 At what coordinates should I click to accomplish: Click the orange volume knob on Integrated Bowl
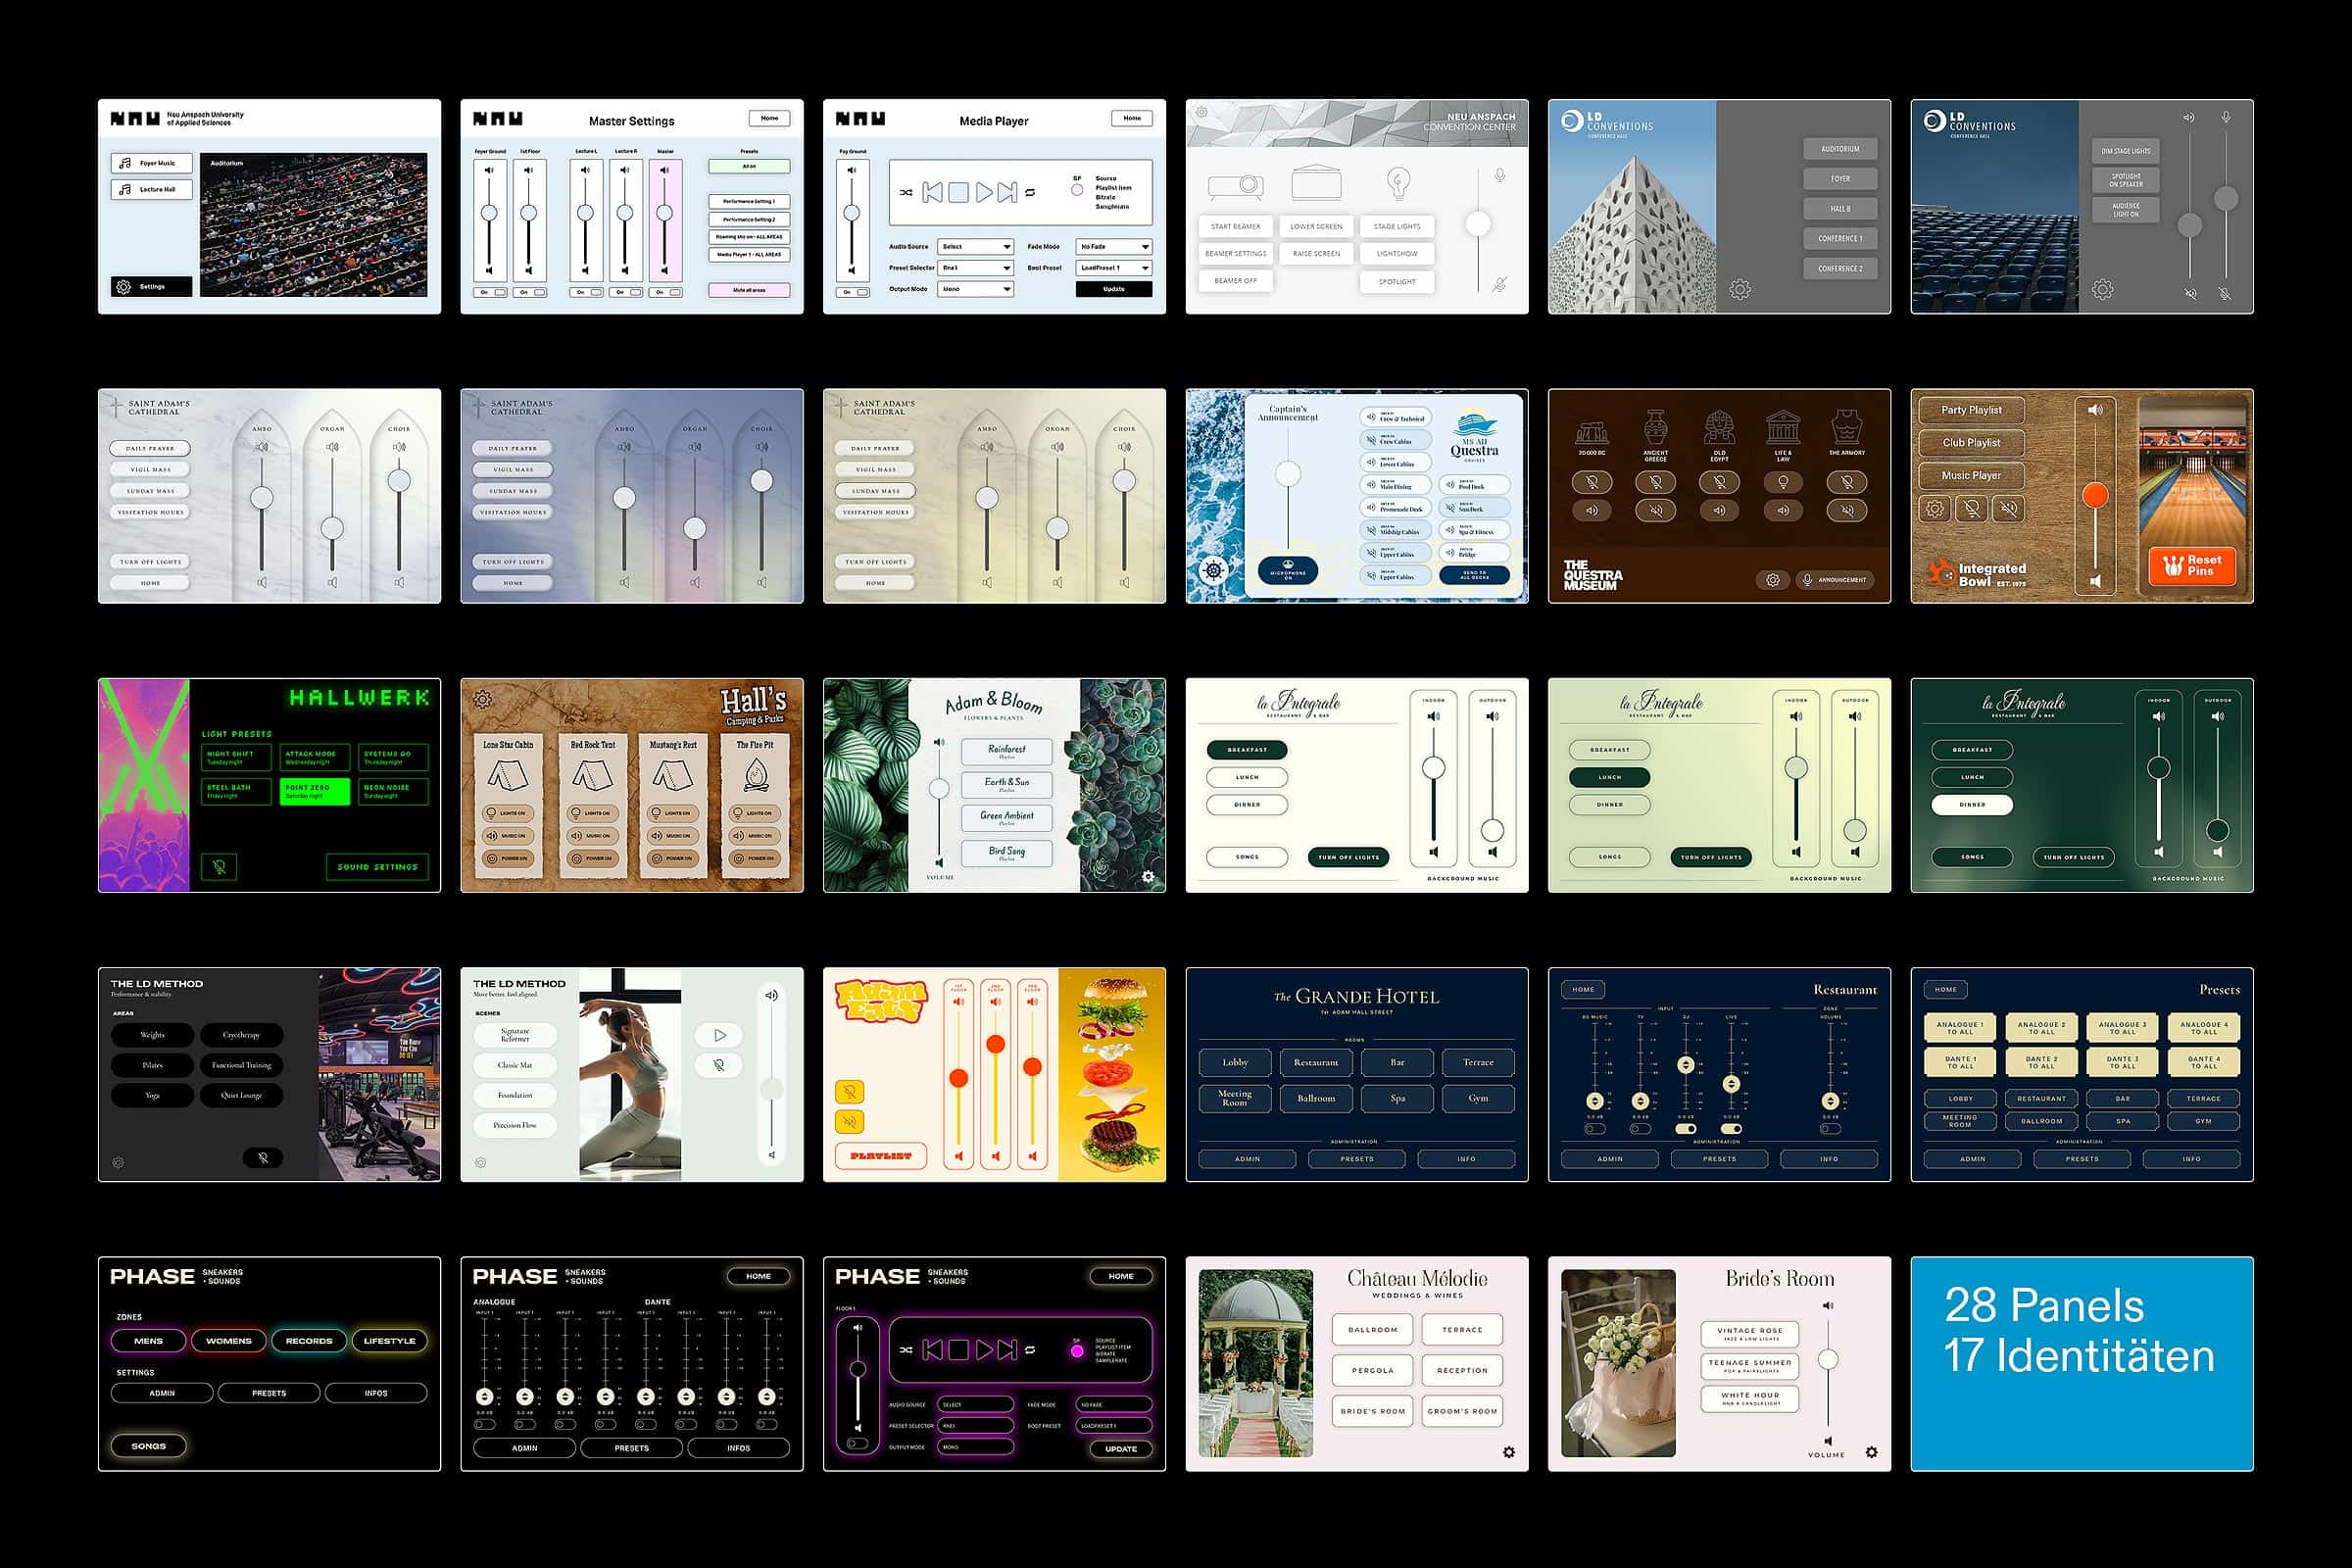pos(2095,495)
